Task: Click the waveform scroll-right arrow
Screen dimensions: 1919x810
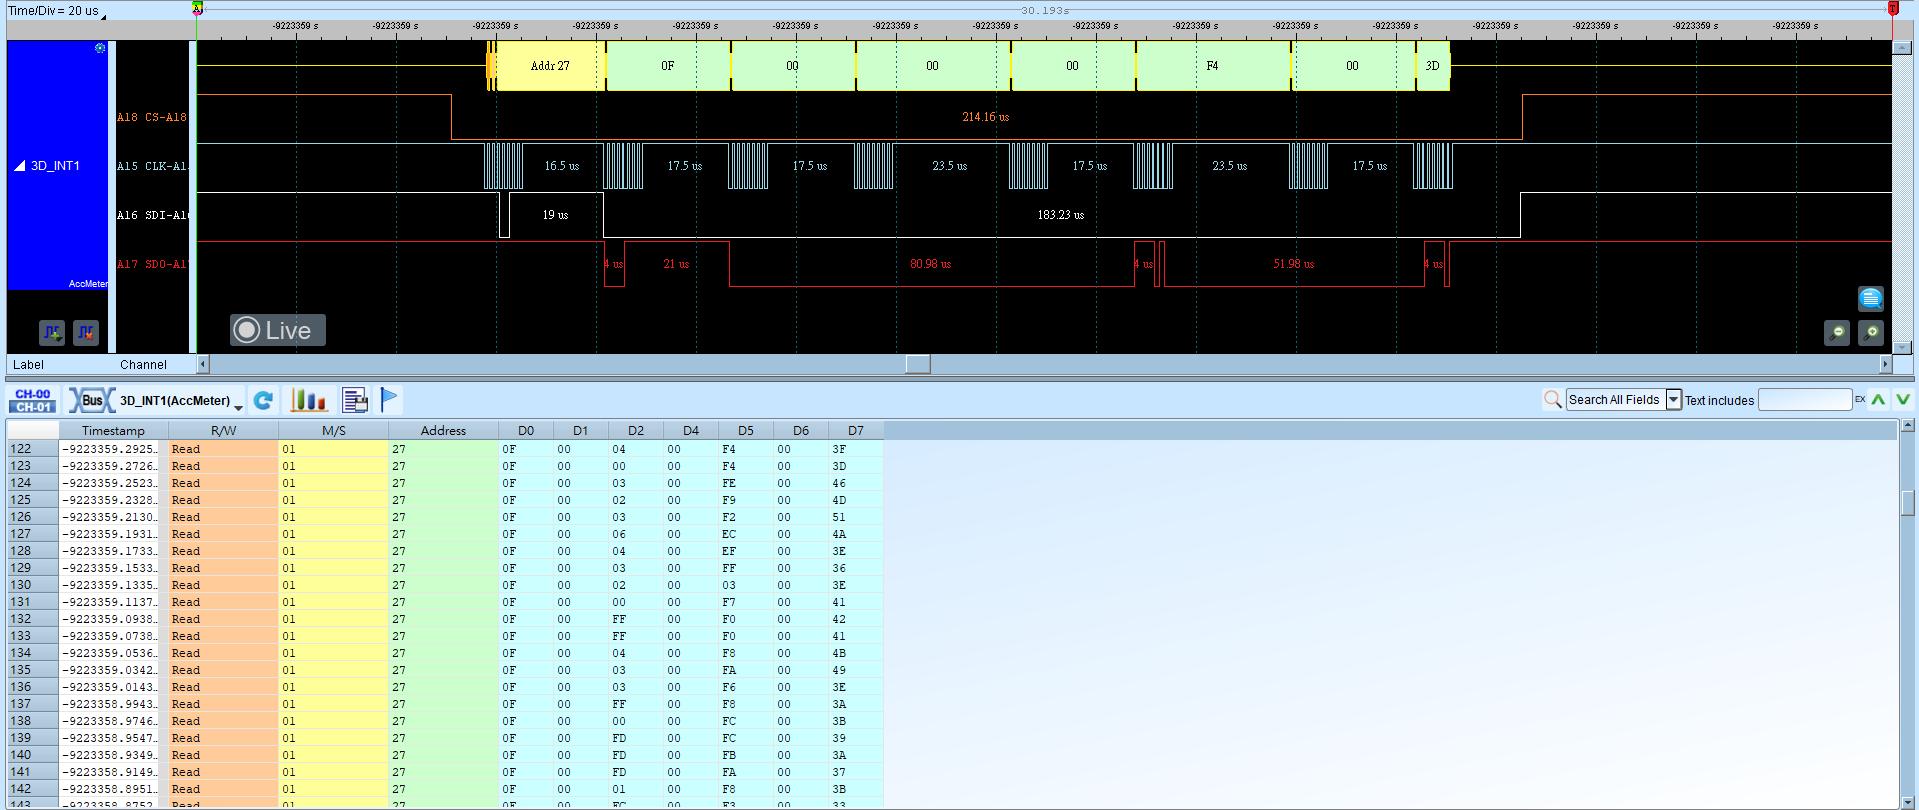Action: click(x=1885, y=364)
